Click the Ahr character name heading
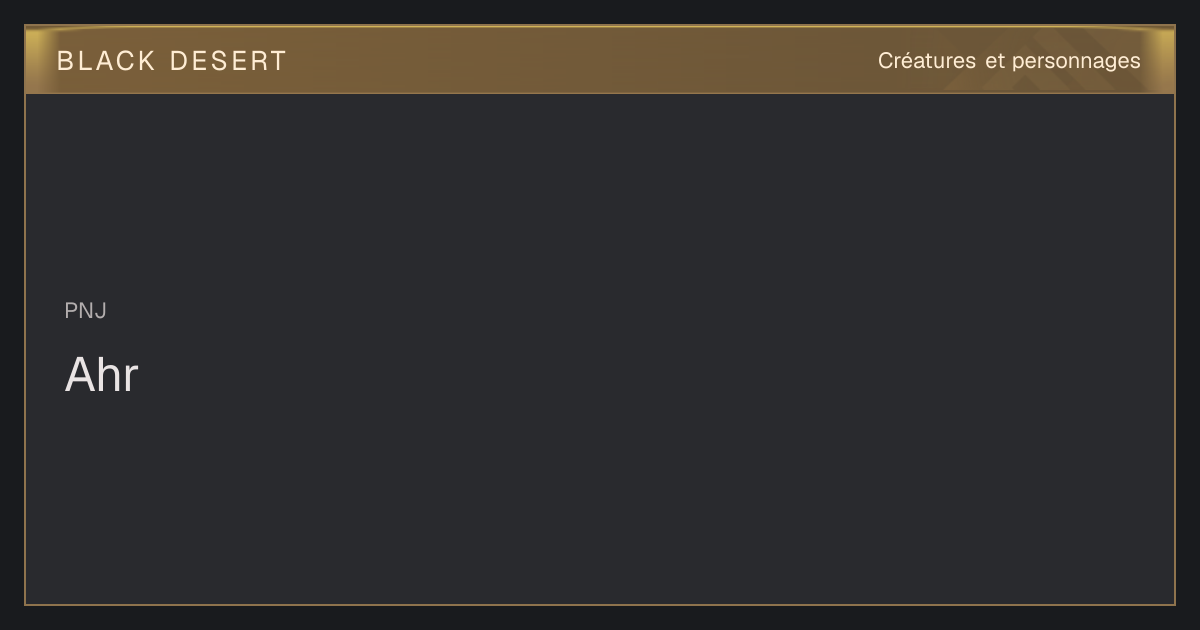This screenshot has width=1200, height=630. (x=101, y=376)
